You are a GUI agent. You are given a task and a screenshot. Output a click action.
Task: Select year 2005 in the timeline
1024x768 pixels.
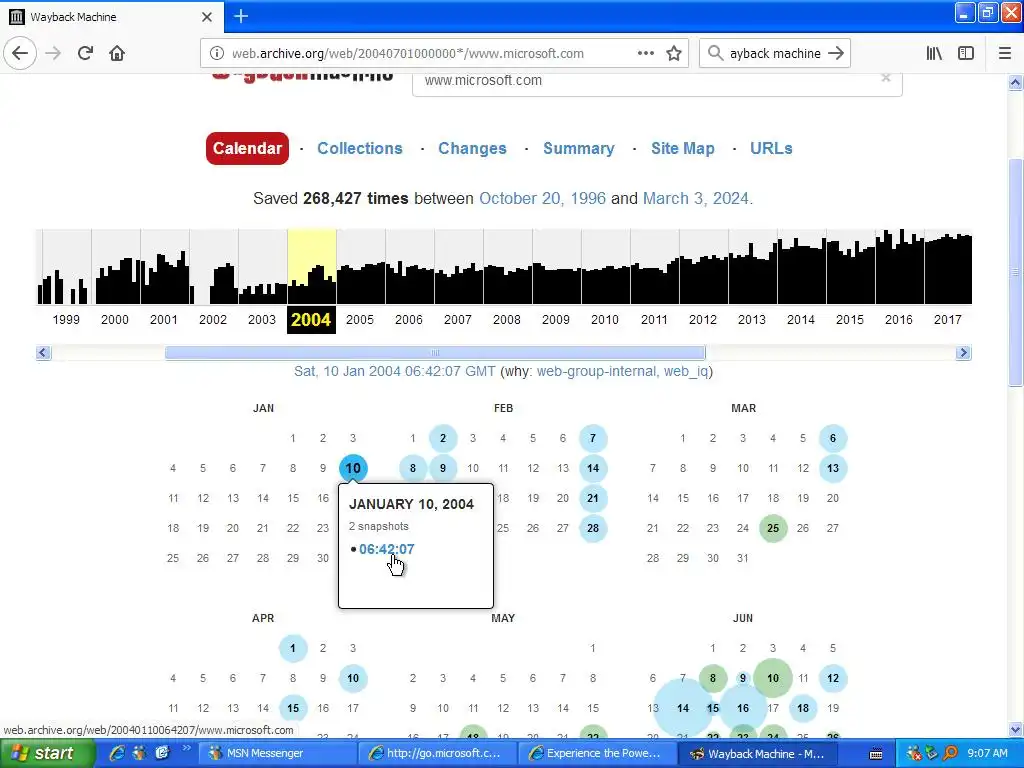click(x=360, y=319)
